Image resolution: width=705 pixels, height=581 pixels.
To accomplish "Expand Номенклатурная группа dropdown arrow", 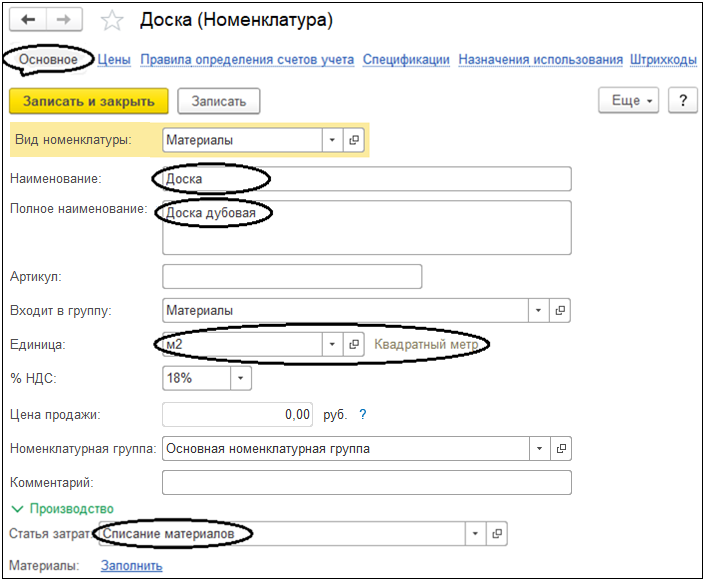I will [x=540, y=449].
